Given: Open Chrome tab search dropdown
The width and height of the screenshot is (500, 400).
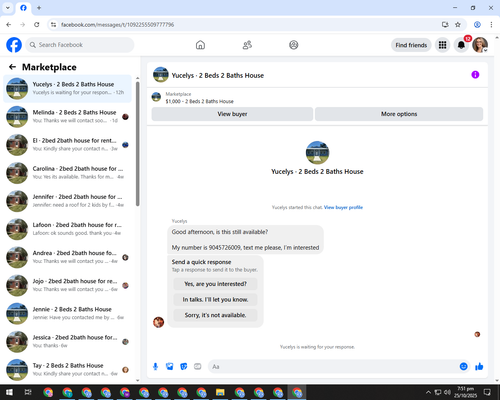Looking at the screenshot, I should [8, 8].
